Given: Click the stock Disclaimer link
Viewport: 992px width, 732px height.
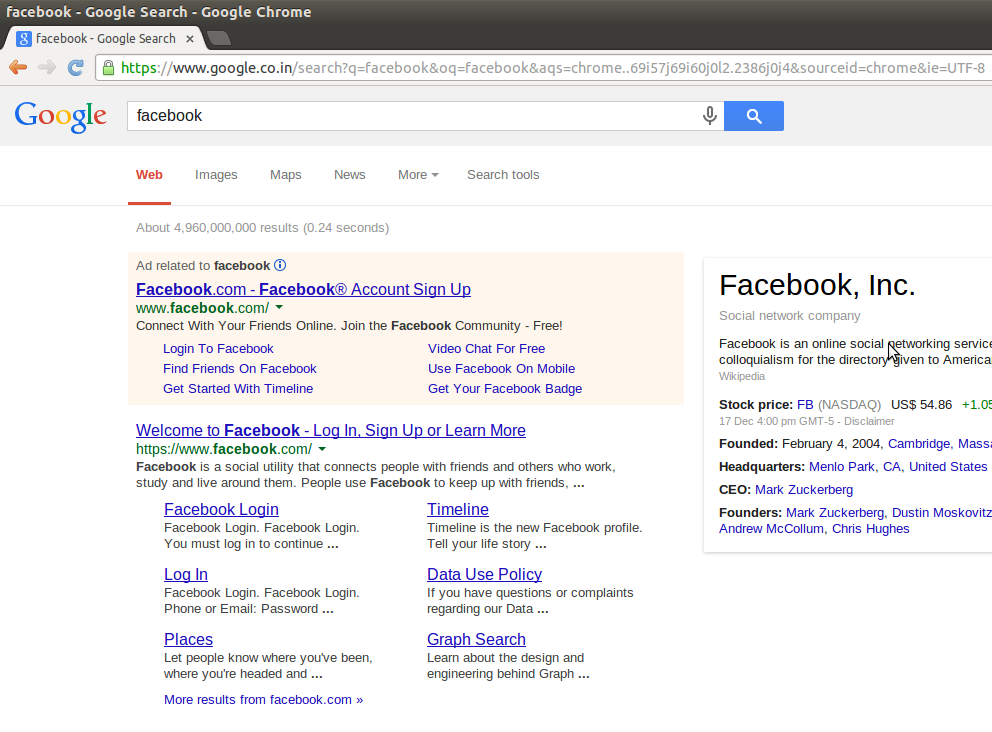Looking at the screenshot, I should (869, 421).
